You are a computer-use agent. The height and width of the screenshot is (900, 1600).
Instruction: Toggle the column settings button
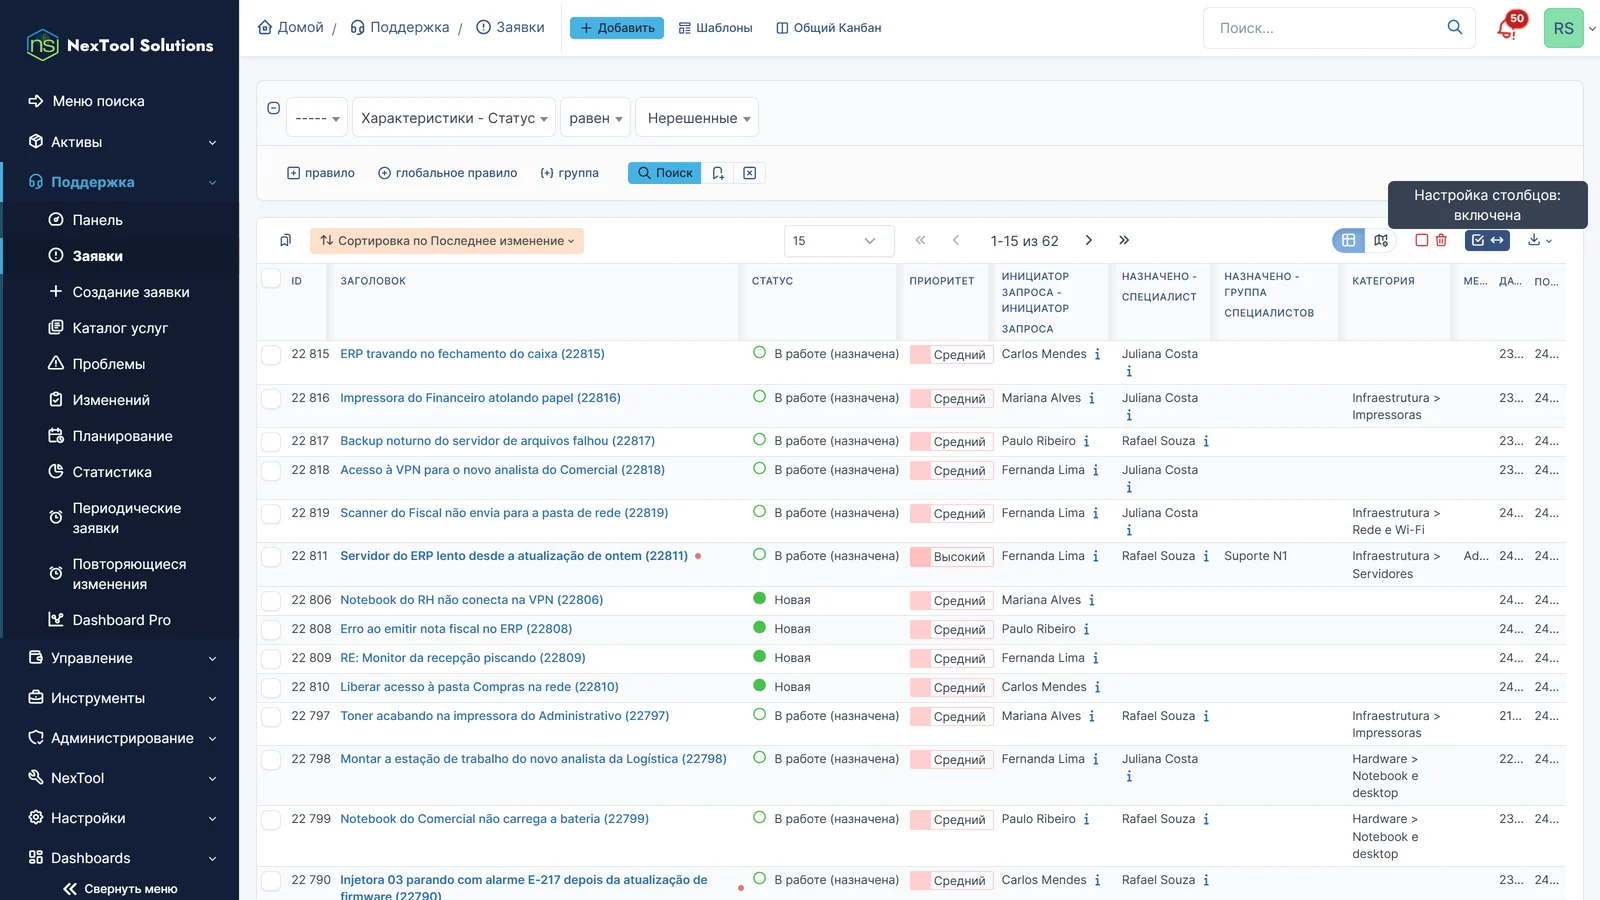point(1487,240)
